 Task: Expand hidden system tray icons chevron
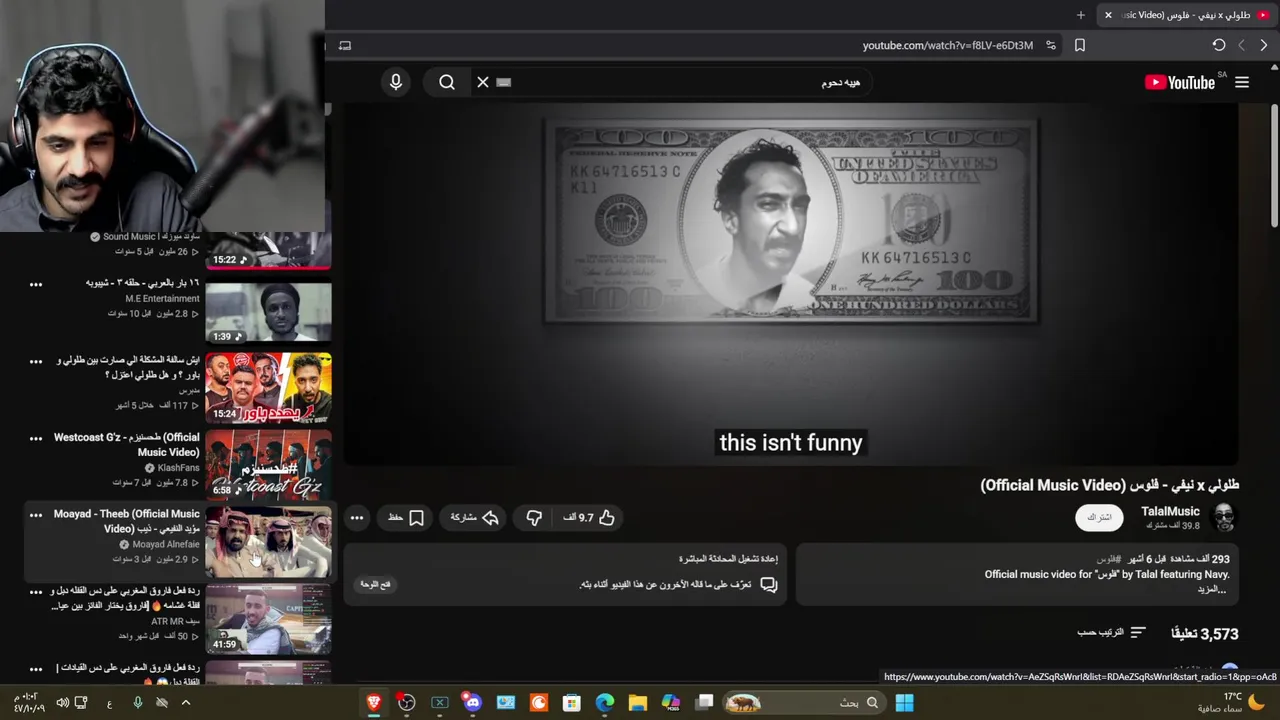(185, 703)
